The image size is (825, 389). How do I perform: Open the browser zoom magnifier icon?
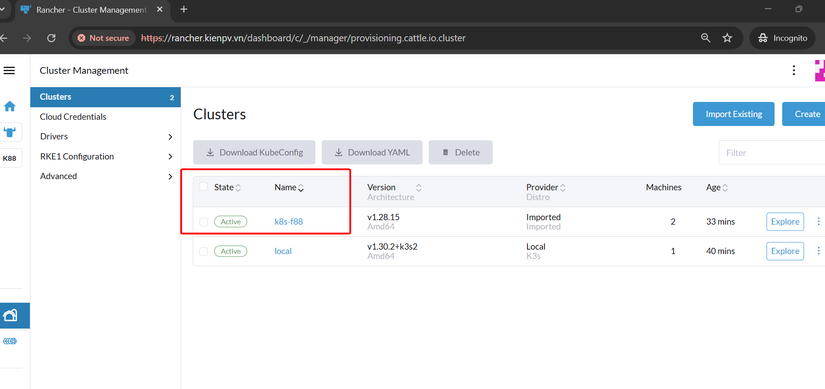(x=705, y=38)
